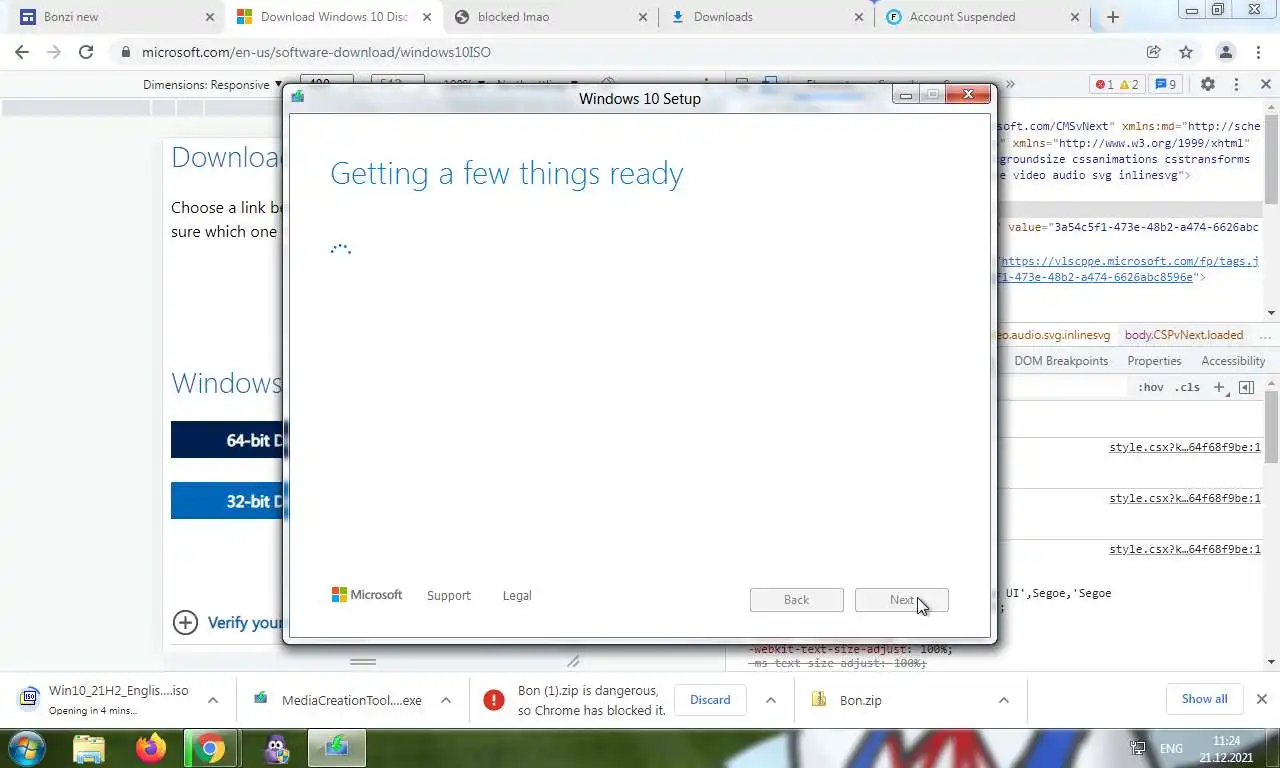The width and height of the screenshot is (1280, 768).
Task: Open the Dimensions: Responsive dropdown
Action: coord(212,84)
